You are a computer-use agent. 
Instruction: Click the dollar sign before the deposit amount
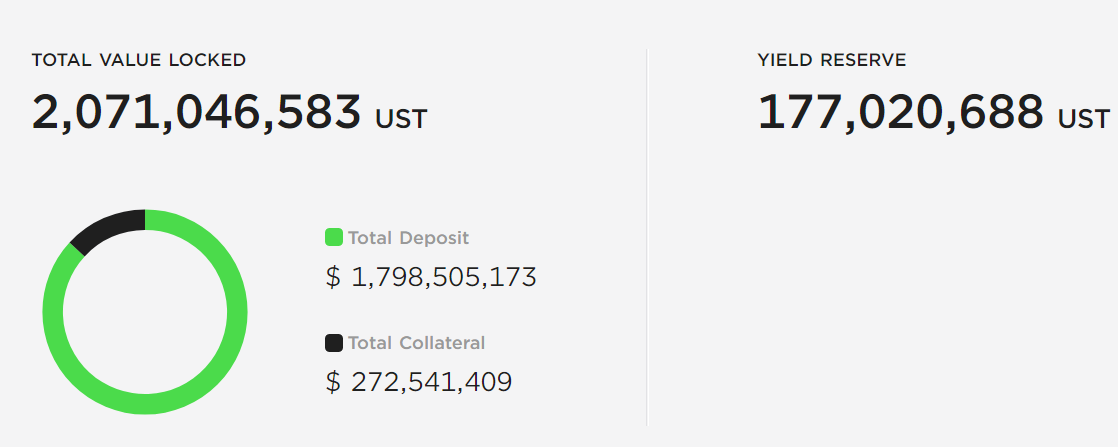tap(333, 277)
